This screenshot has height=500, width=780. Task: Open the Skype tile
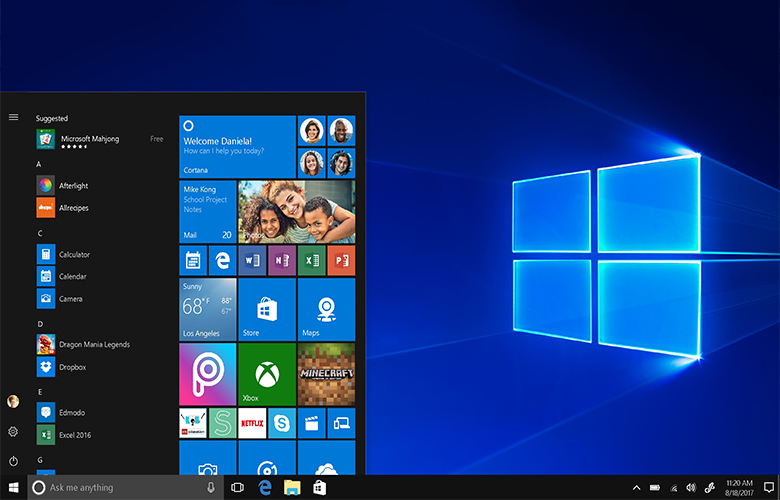[282, 423]
